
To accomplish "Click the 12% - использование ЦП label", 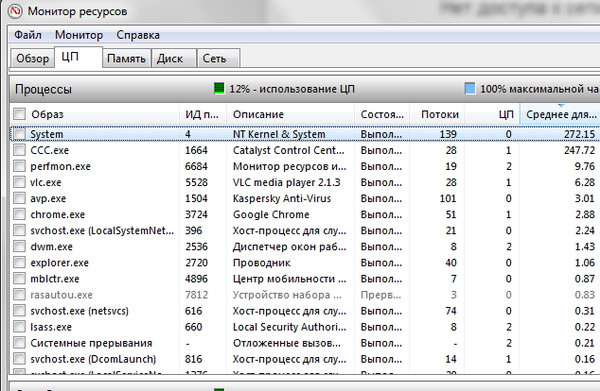I will click(x=292, y=89).
